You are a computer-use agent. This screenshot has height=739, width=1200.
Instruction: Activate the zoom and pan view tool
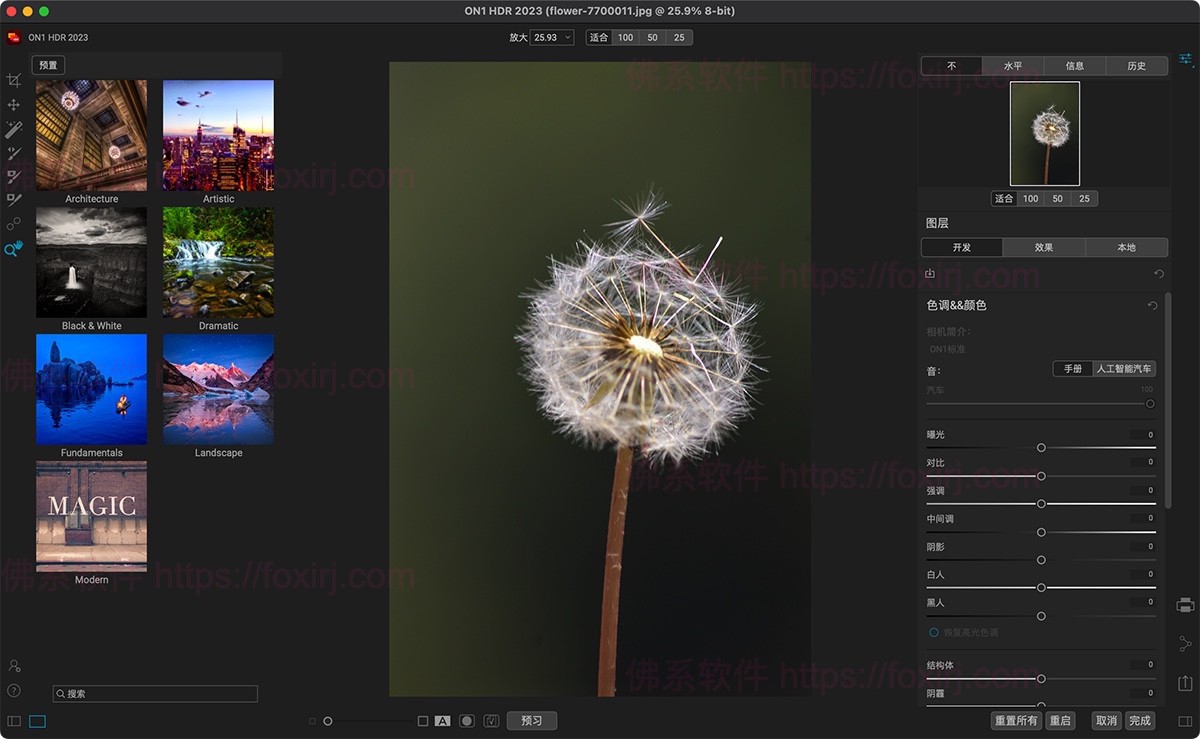coord(14,249)
